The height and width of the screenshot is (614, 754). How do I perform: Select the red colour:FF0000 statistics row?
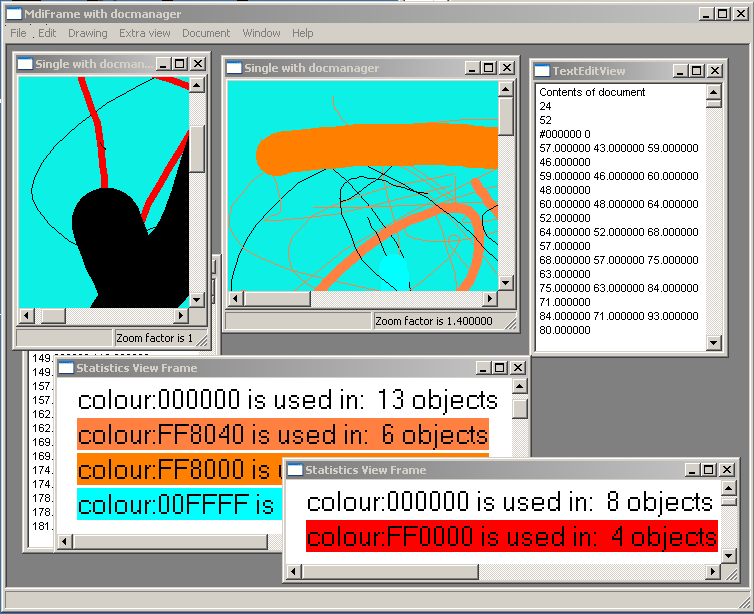click(x=511, y=536)
